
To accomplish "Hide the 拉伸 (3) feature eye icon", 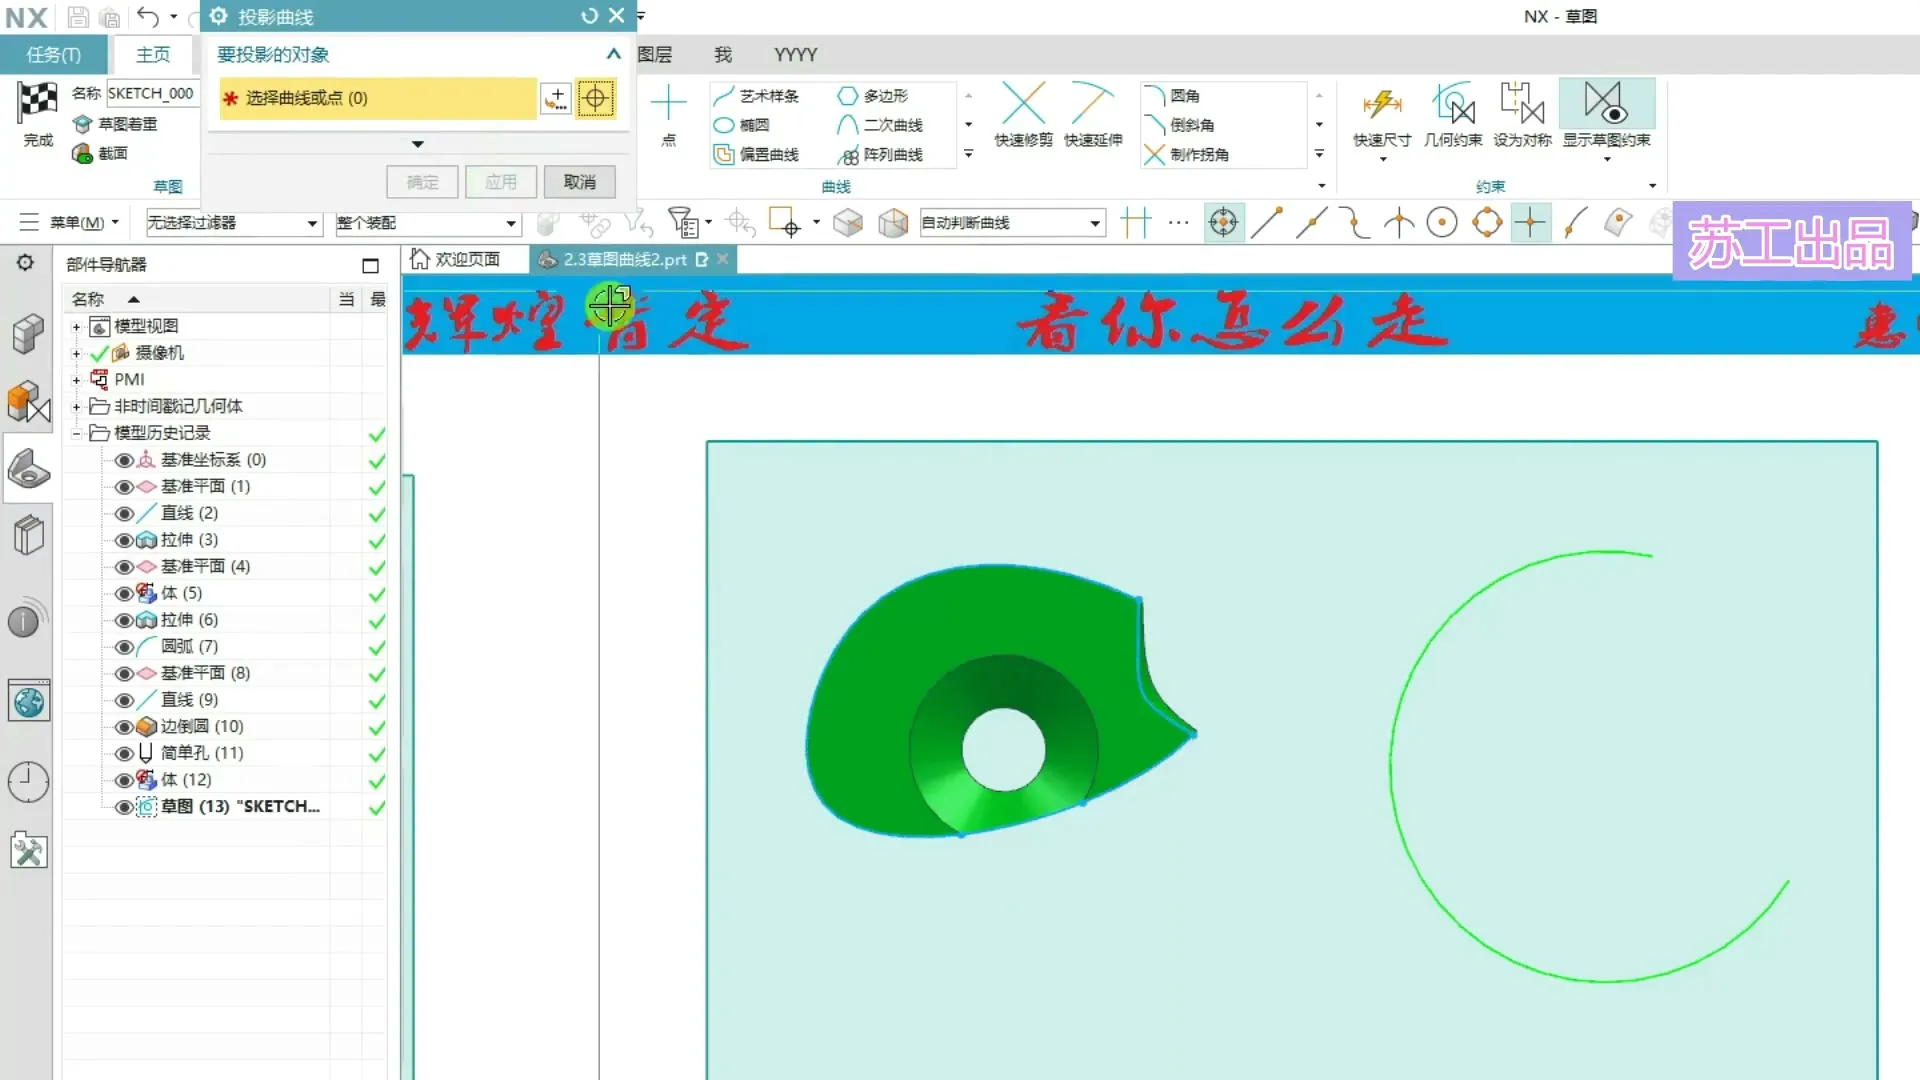I will 124,540.
